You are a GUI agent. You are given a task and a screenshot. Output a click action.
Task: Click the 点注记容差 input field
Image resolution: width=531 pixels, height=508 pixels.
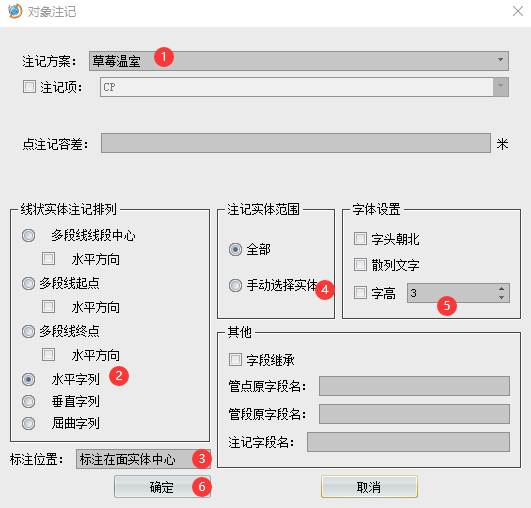coord(296,143)
